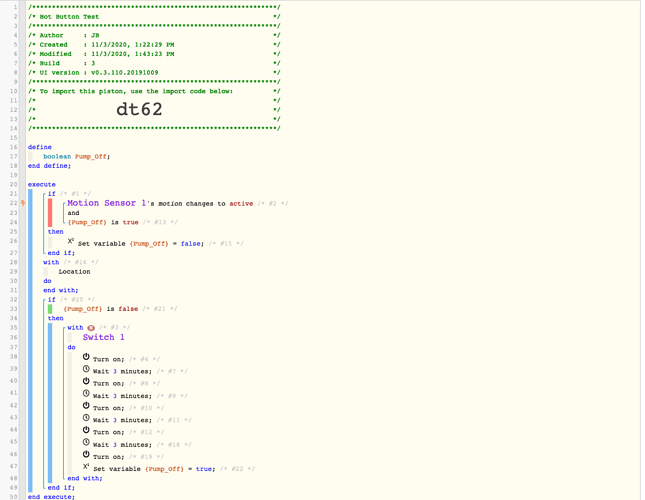Click the then keyword on line 34
Viewport: 645px width, 500px height.
(56, 318)
